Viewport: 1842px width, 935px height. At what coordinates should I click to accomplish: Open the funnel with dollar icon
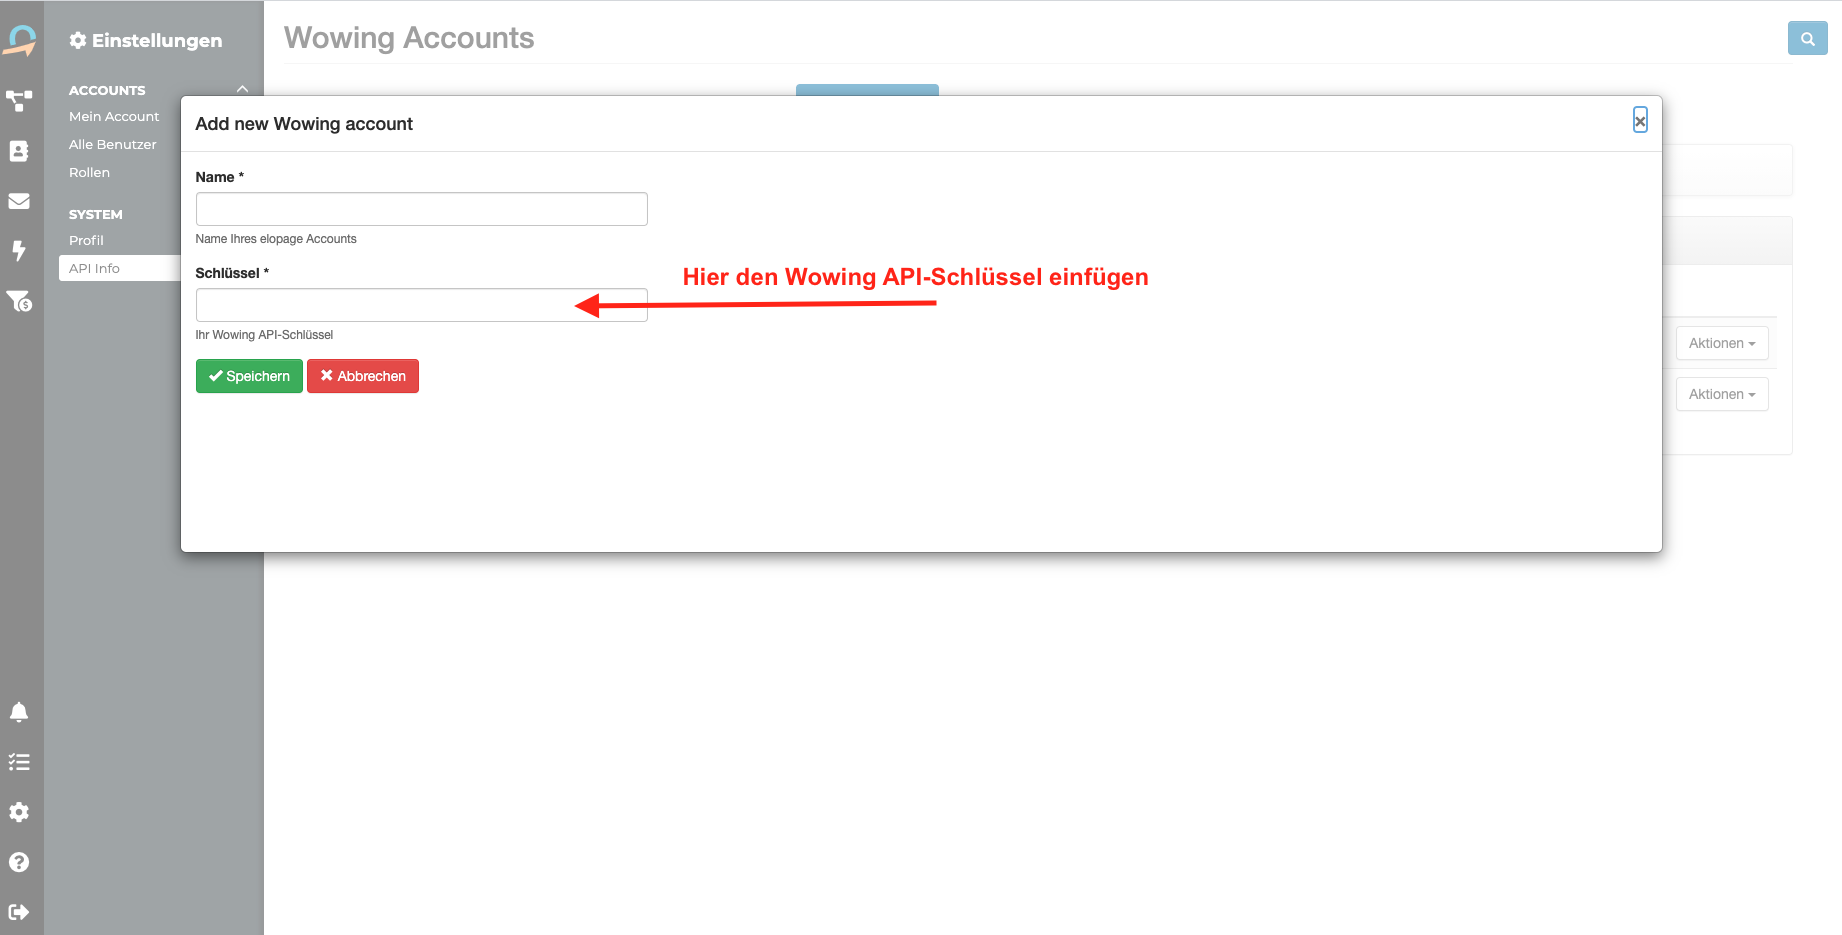click(x=19, y=301)
